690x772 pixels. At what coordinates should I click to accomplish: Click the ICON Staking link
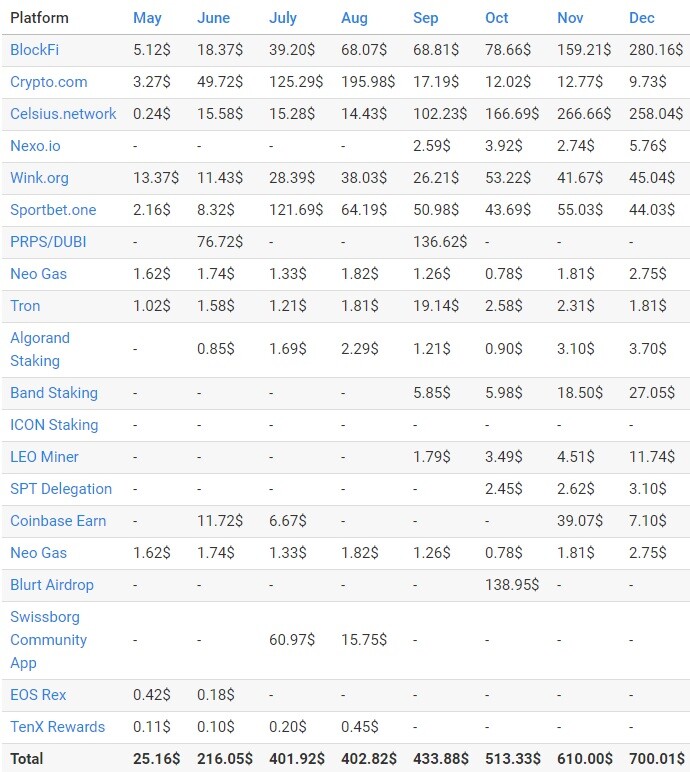click(54, 425)
